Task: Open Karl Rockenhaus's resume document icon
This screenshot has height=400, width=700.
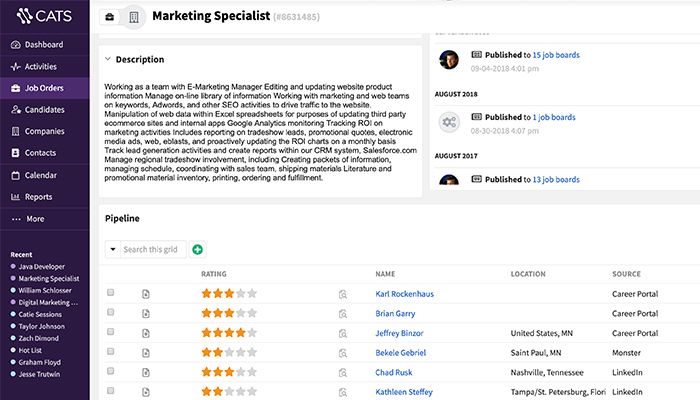Action: (145, 294)
